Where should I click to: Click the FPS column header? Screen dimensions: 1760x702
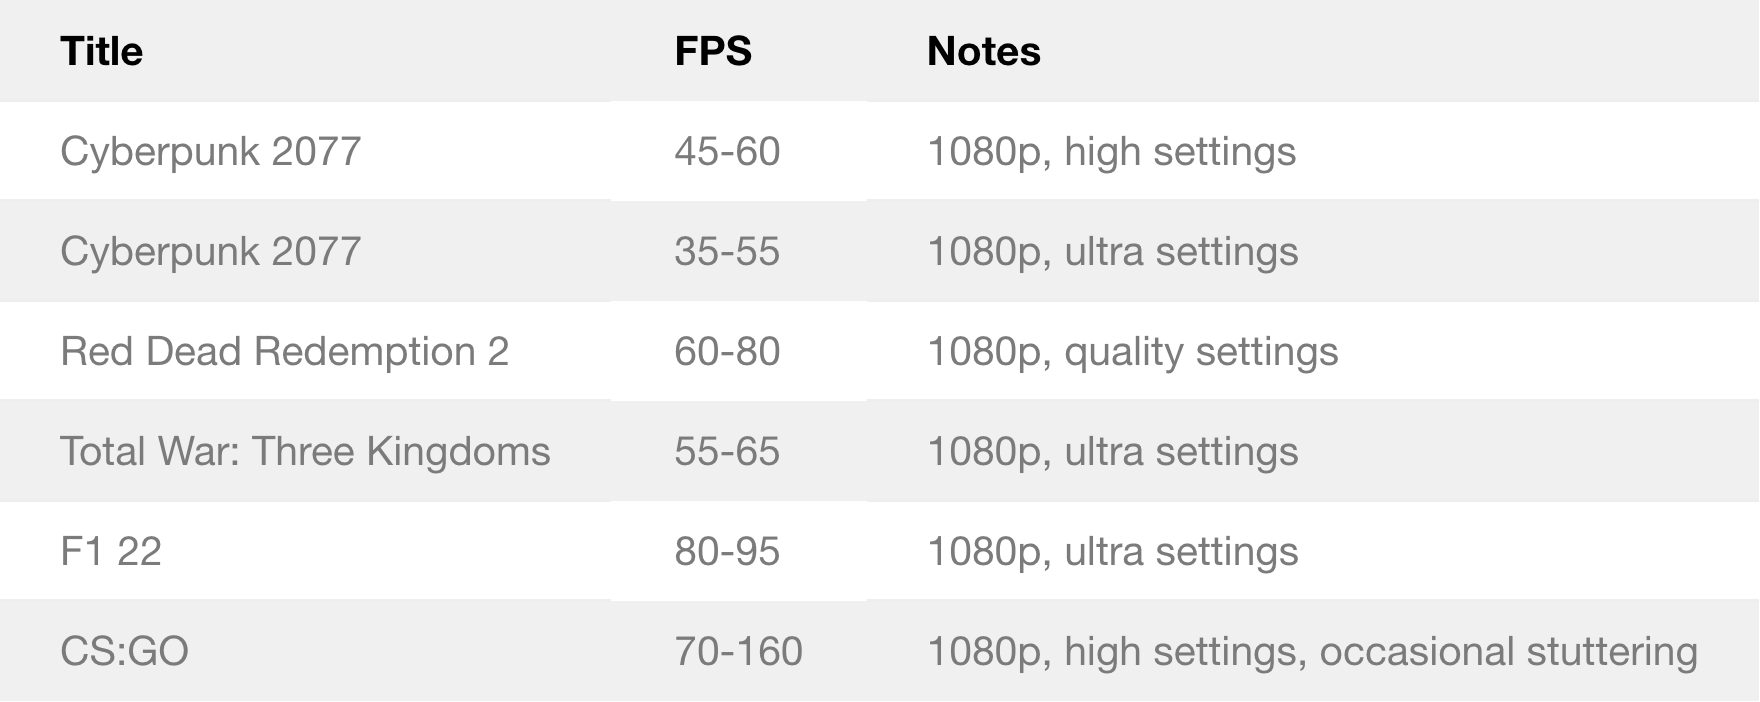tap(713, 51)
